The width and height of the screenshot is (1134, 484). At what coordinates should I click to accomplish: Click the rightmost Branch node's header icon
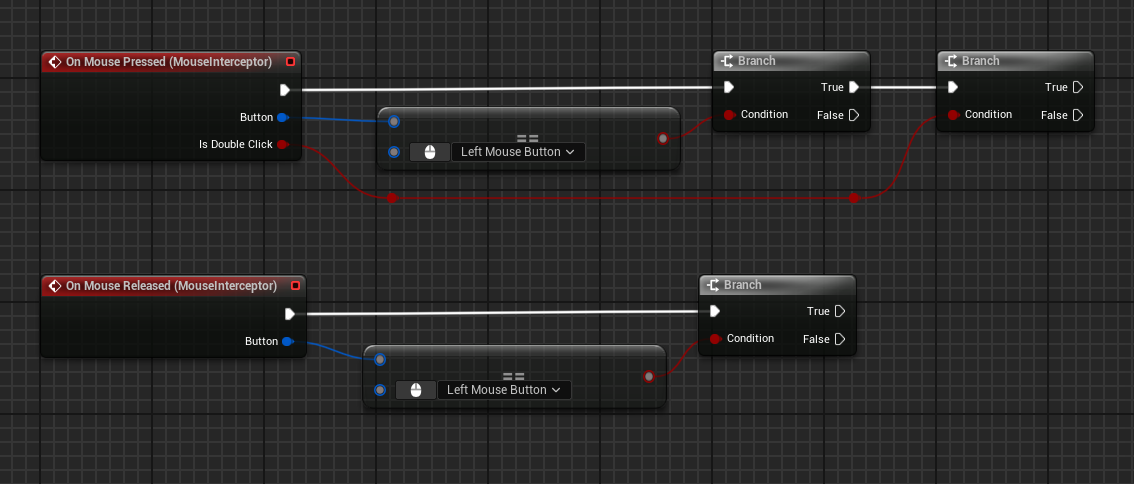pos(951,62)
